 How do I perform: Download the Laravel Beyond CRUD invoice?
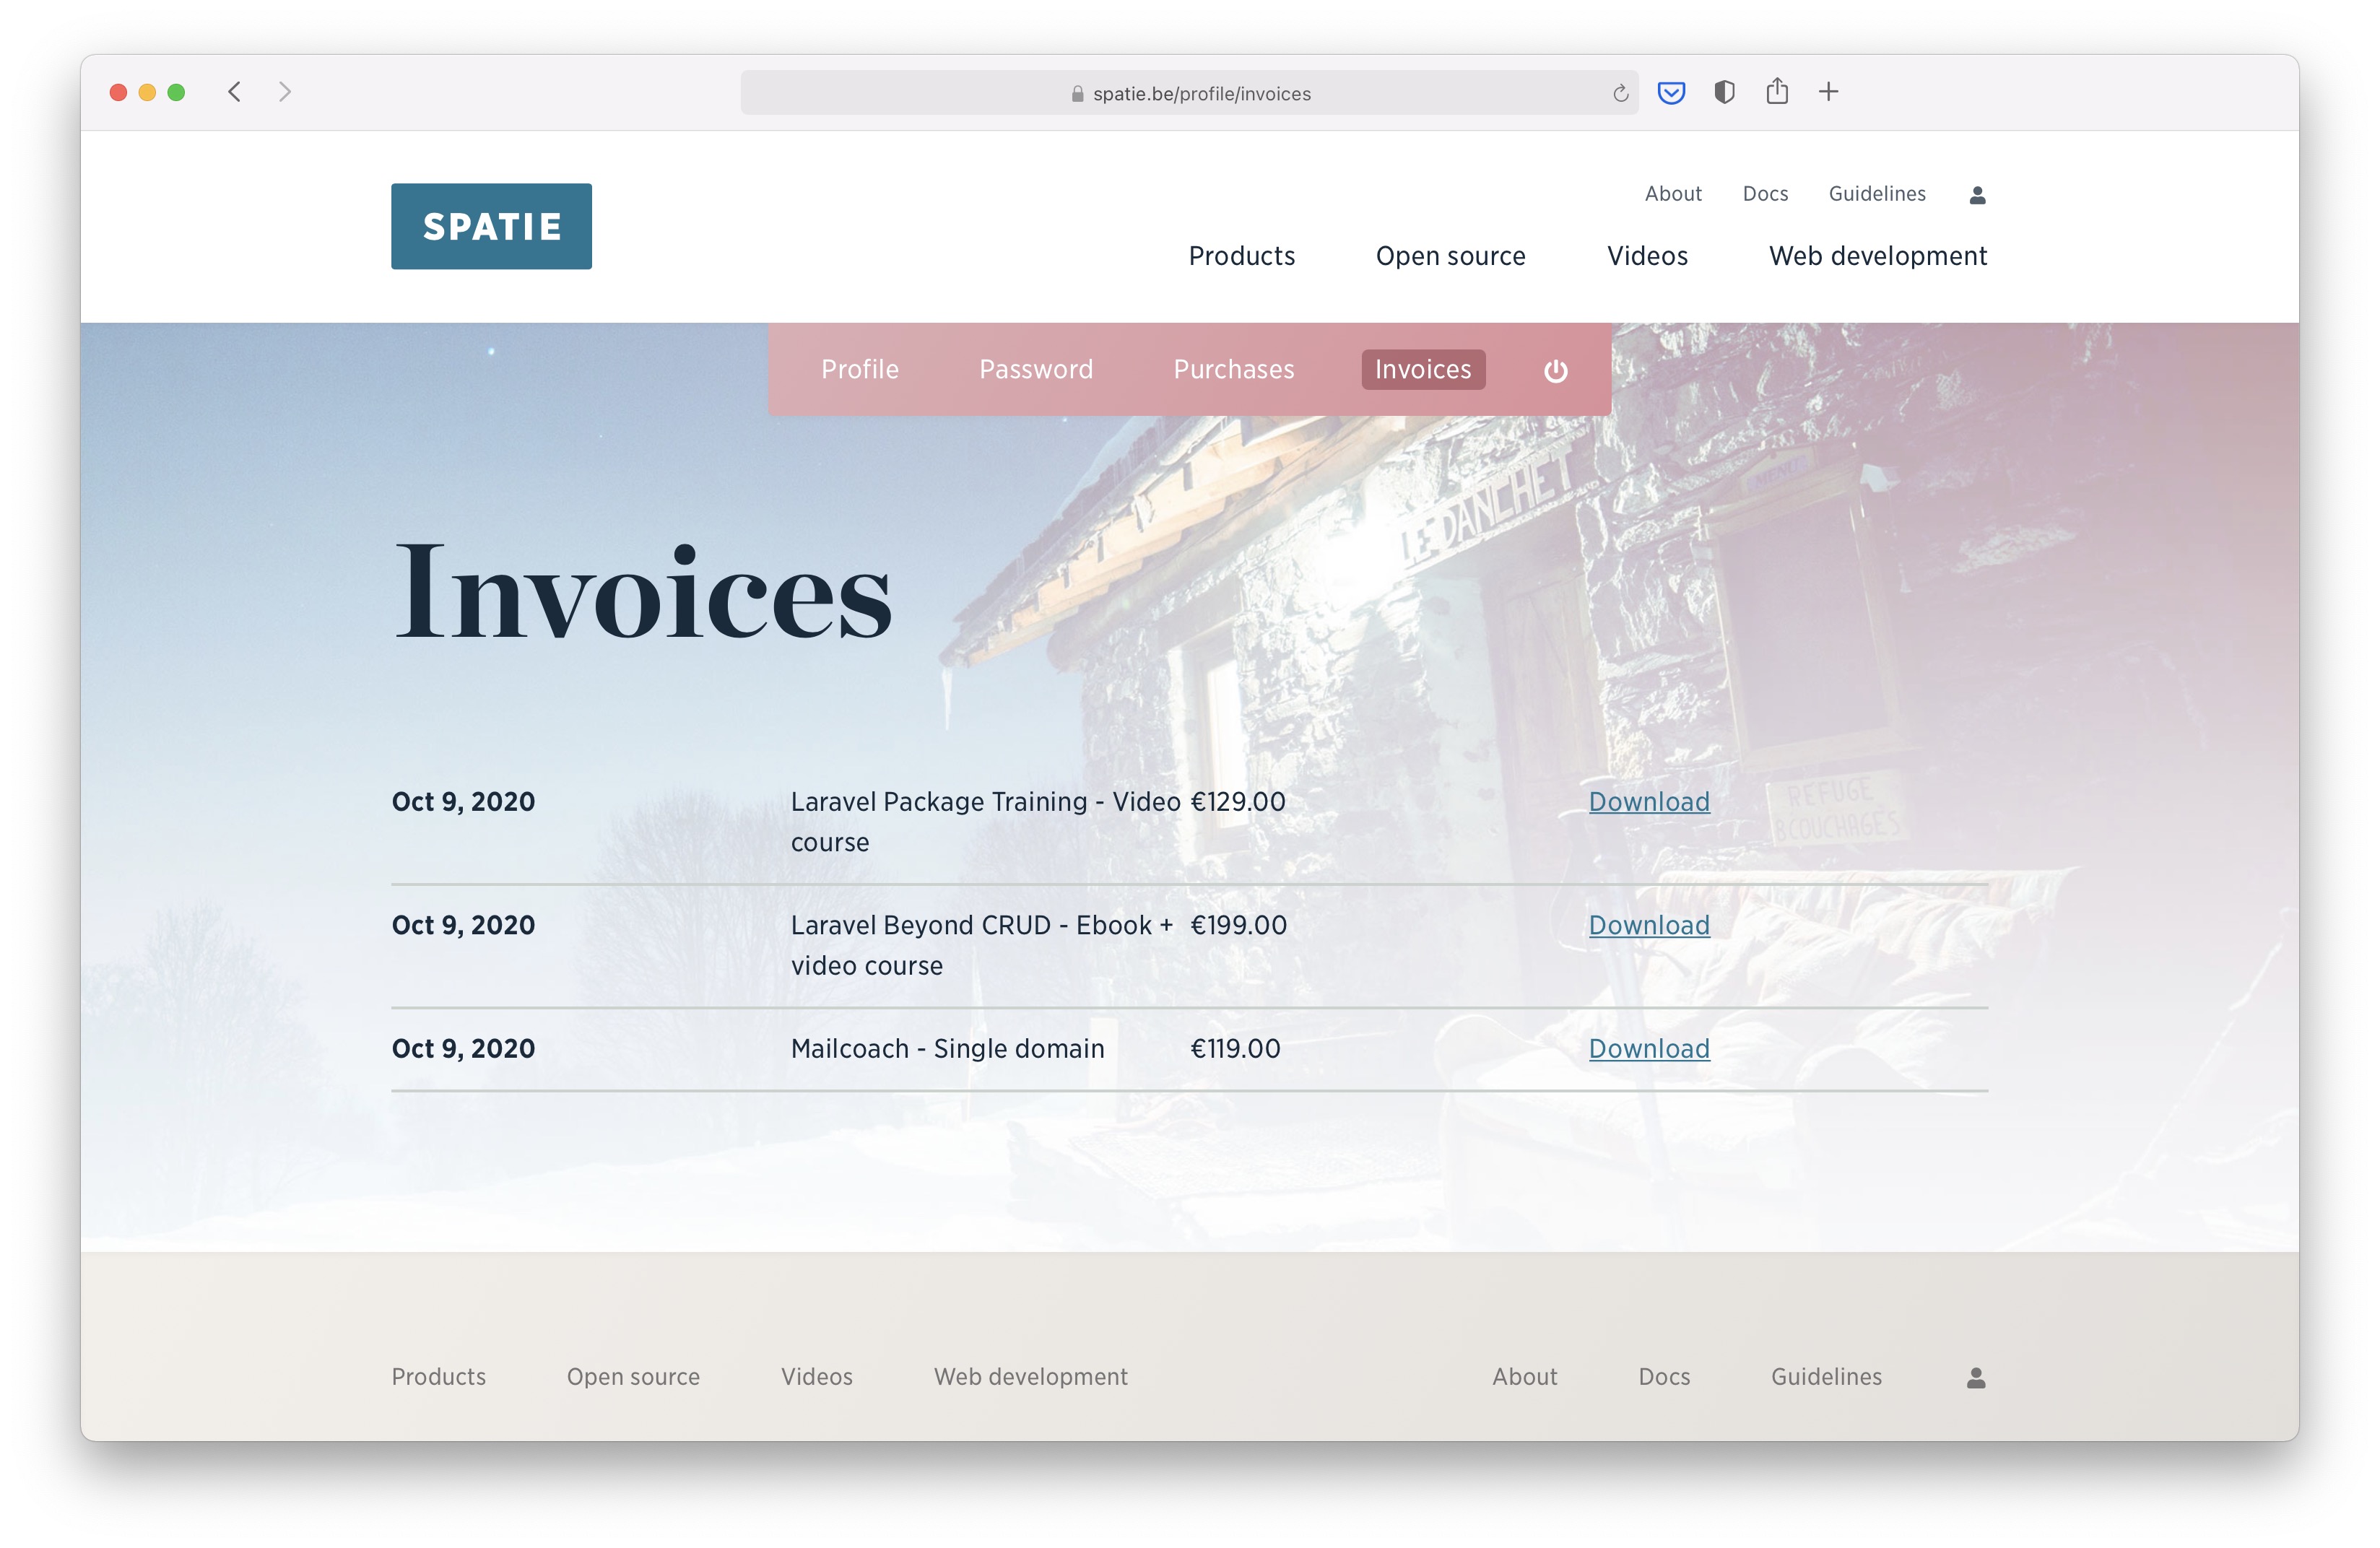[1649, 925]
